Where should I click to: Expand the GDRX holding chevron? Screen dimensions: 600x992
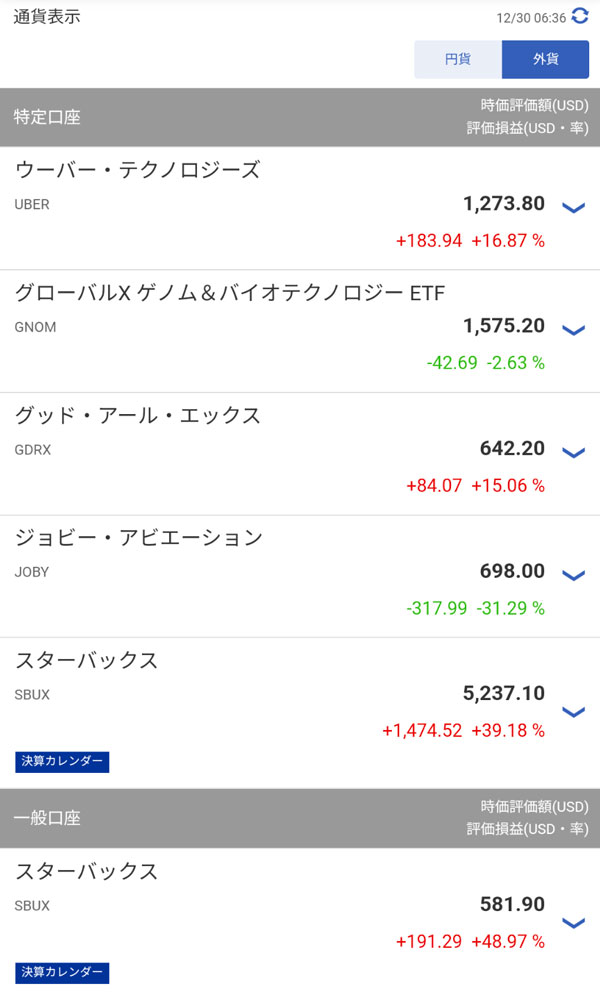[x=573, y=453]
